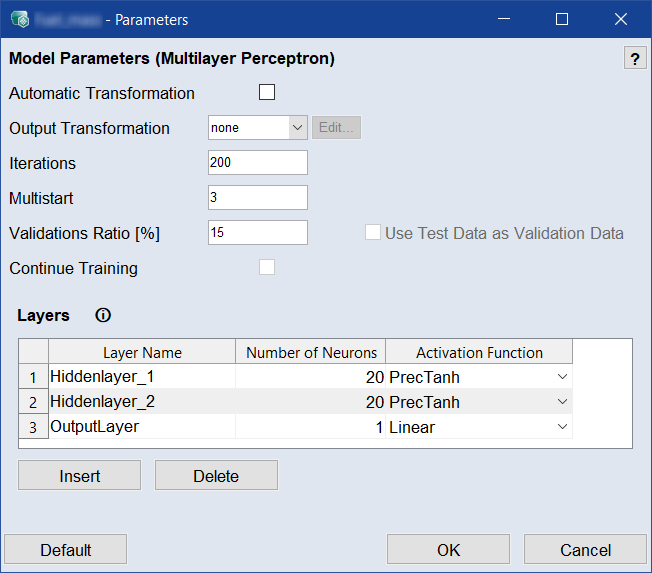Click the Activation Function column header
Image resolution: width=652 pixels, height=573 pixels.
coord(479,352)
